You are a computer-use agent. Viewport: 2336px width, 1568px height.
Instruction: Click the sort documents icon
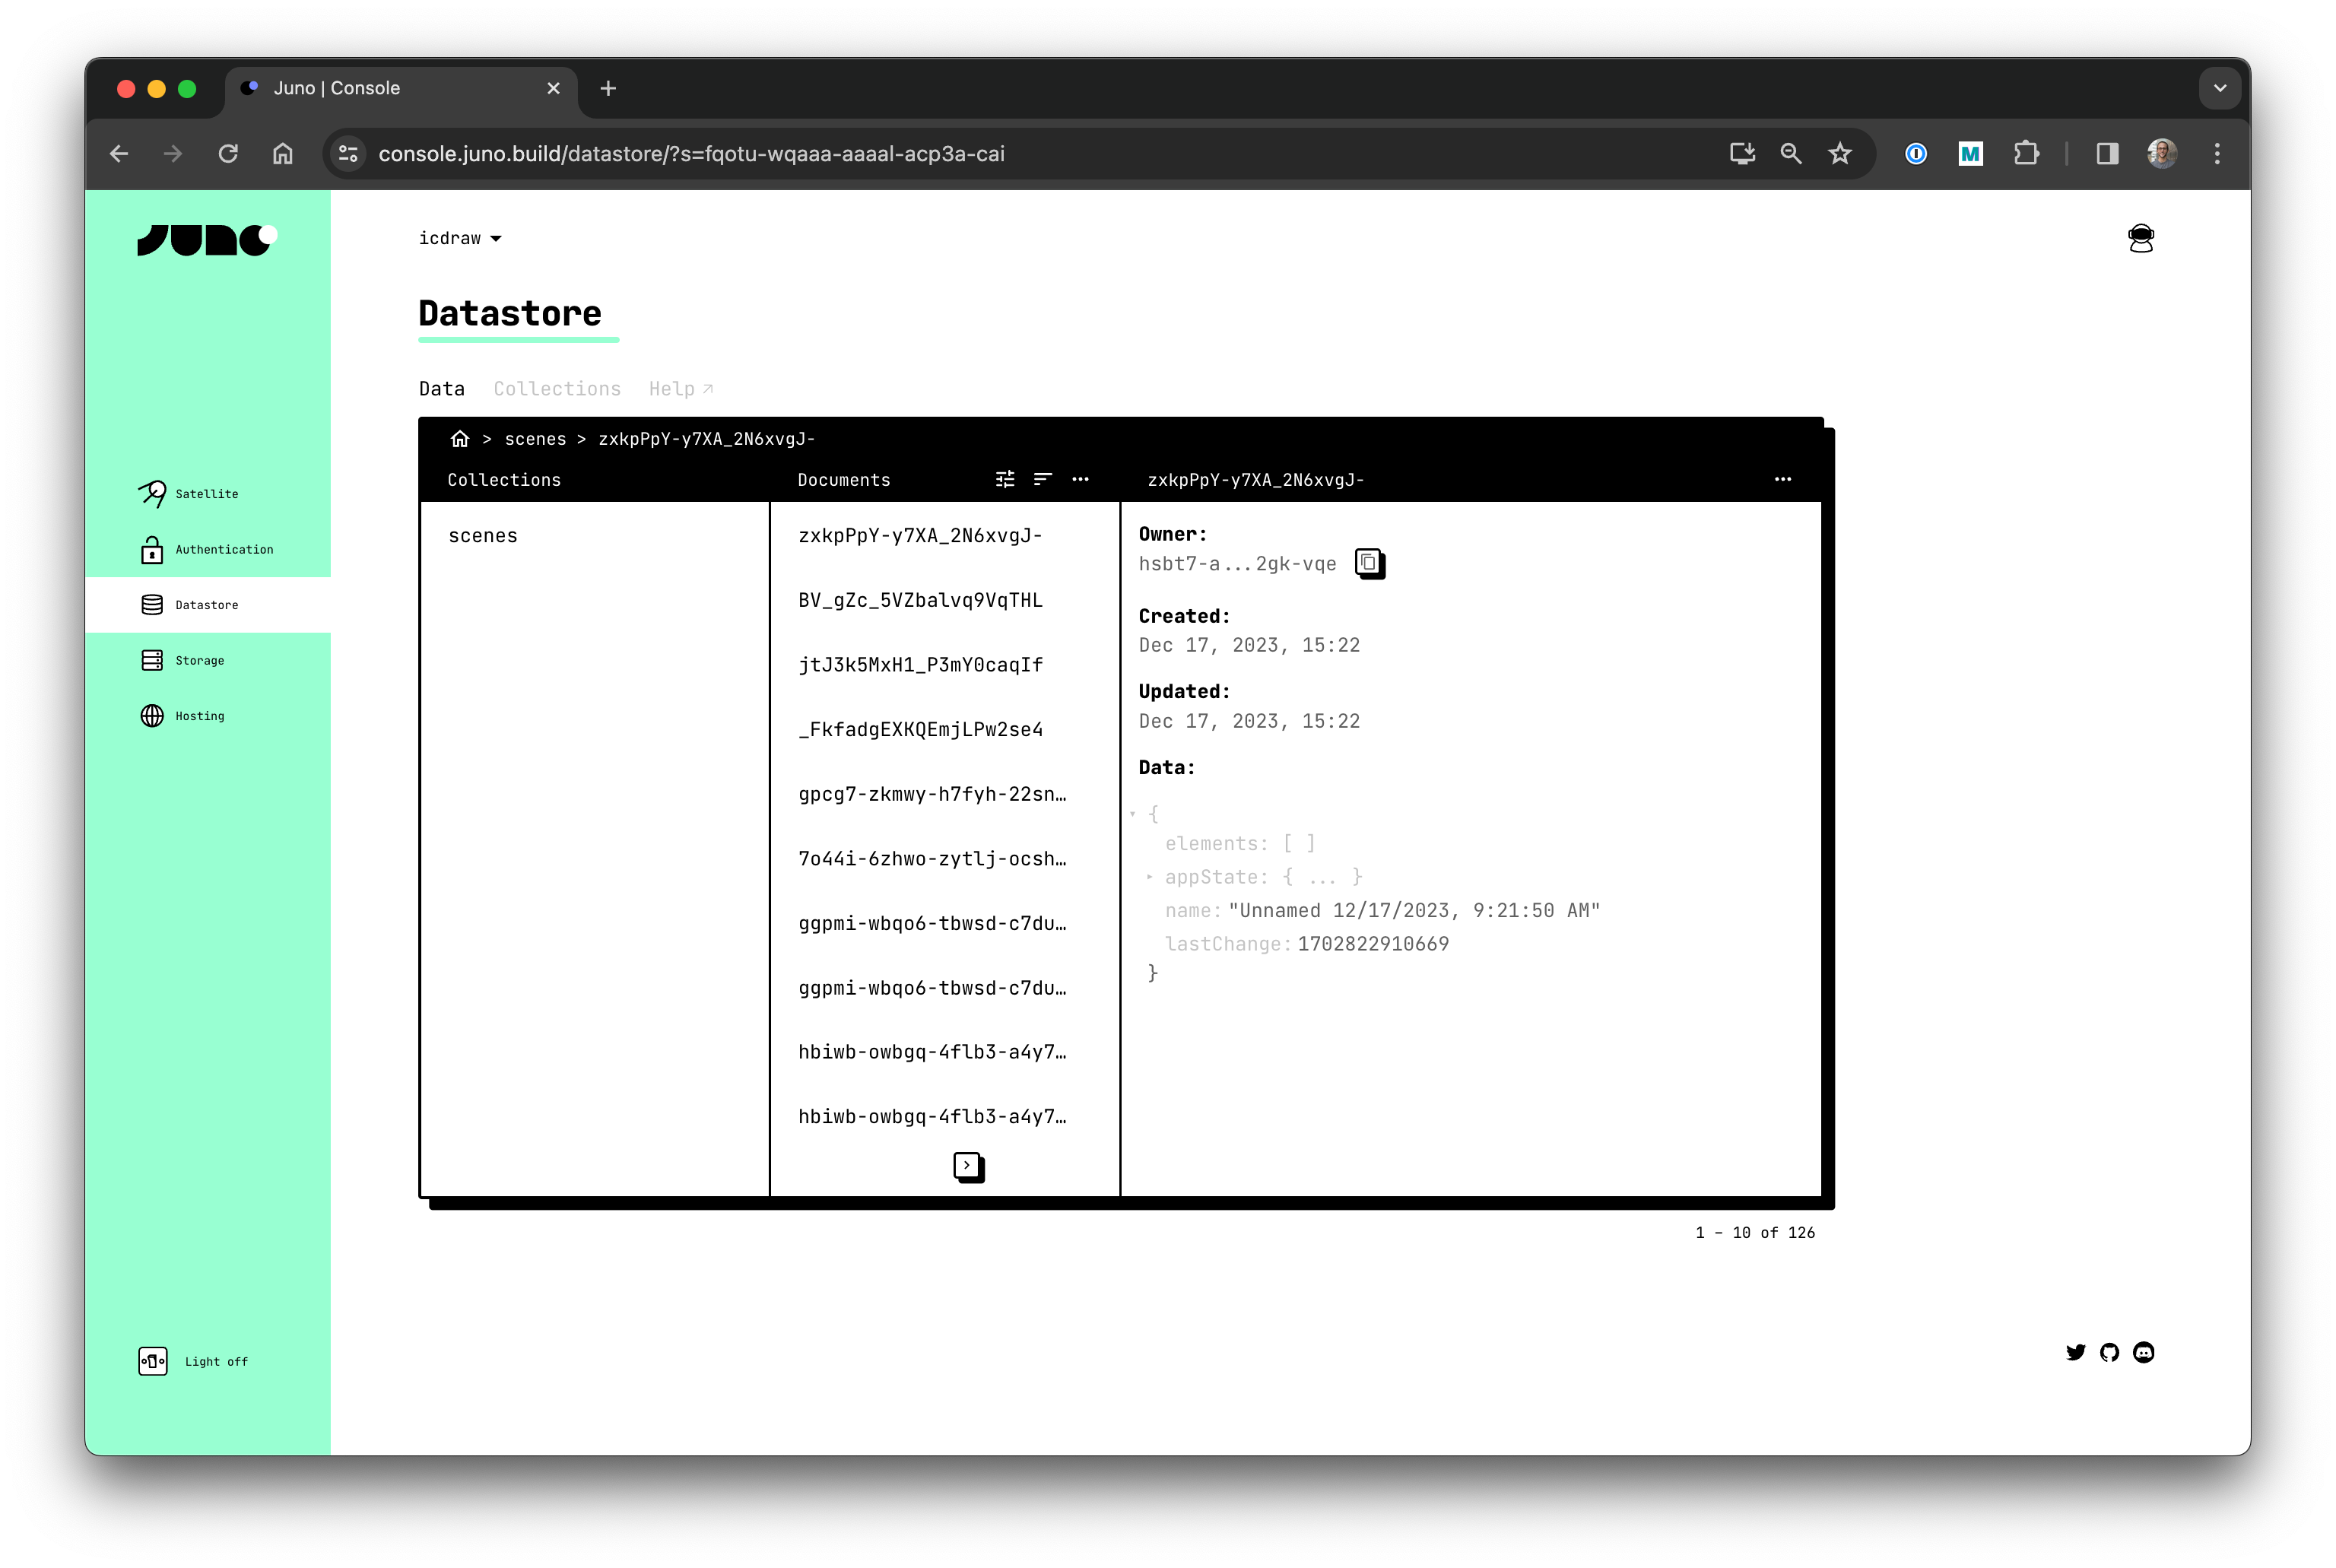pyautogui.click(x=1042, y=480)
